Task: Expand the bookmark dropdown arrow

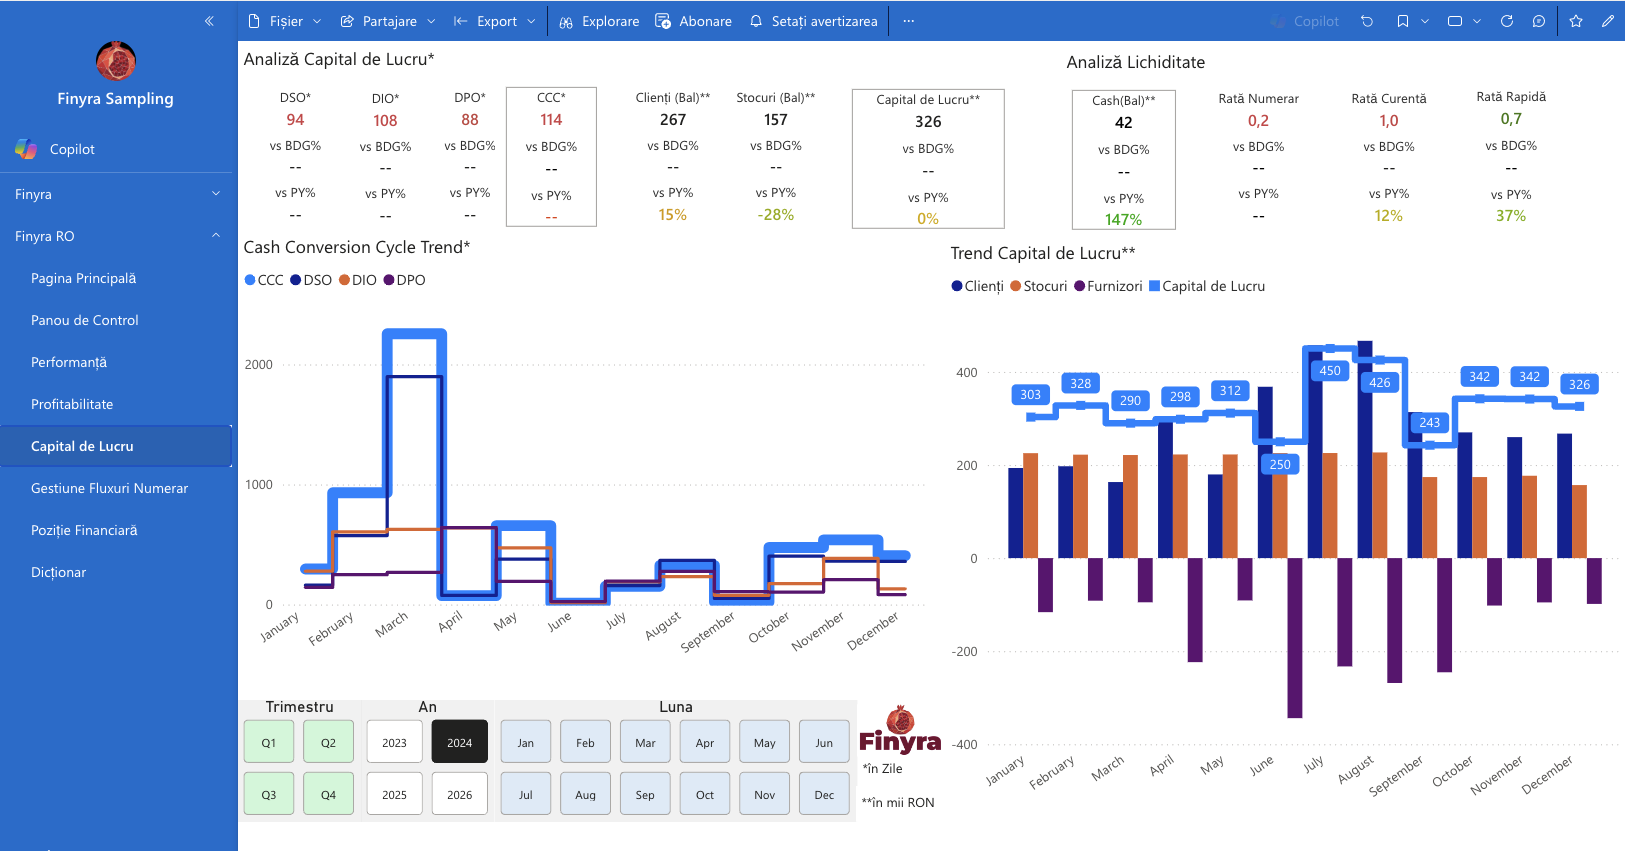Action: click(1425, 21)
